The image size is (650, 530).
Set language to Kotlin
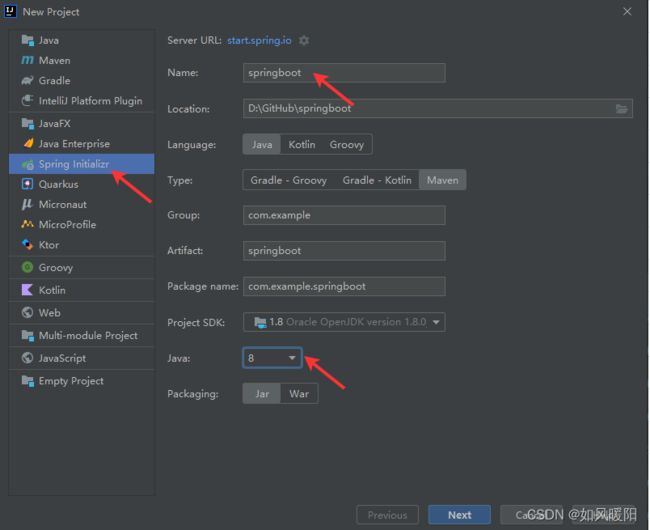[x=302, y=145]
